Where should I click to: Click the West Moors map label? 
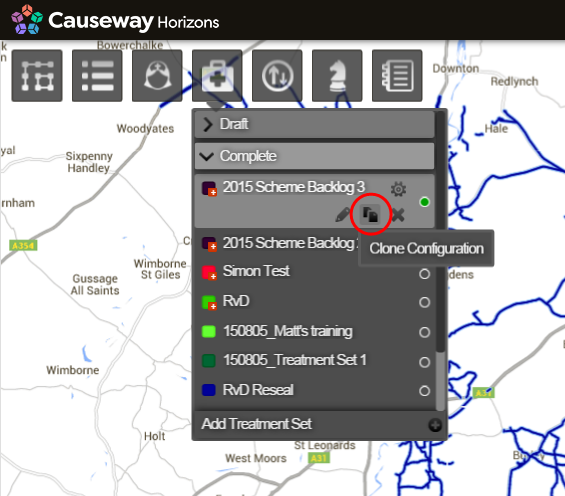tap(256, 458)
